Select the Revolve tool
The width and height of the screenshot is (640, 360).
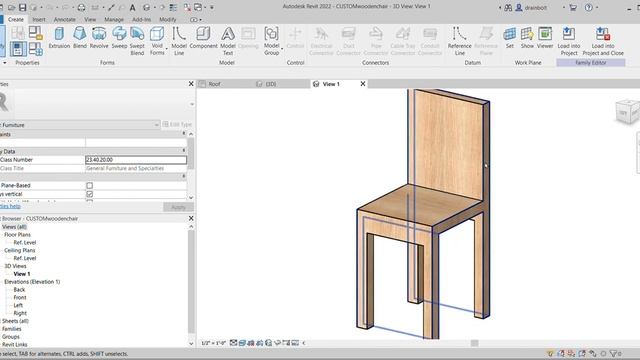click(x=99, y=38)
